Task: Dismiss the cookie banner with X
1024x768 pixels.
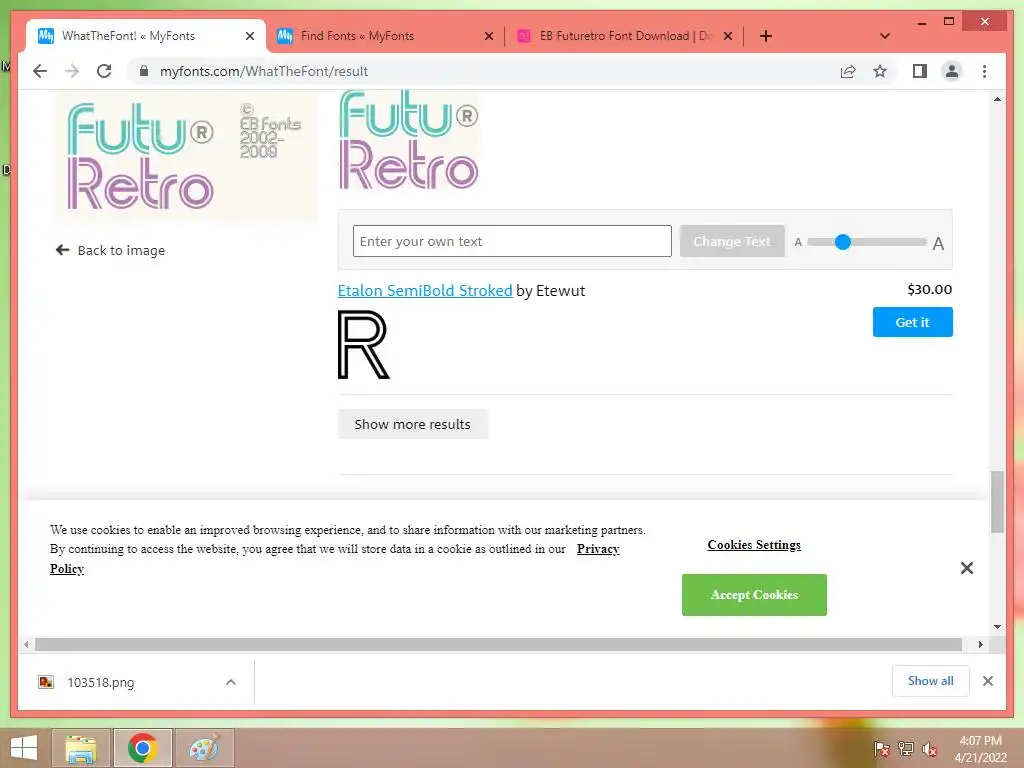Action: click(x=967, y=568)
